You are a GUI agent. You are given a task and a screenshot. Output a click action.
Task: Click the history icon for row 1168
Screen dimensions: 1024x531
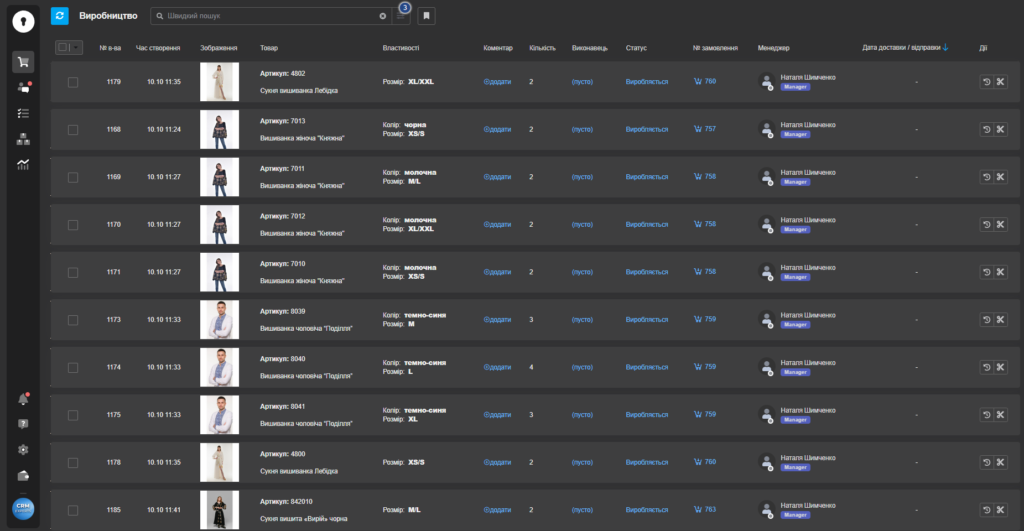point(986,129)
